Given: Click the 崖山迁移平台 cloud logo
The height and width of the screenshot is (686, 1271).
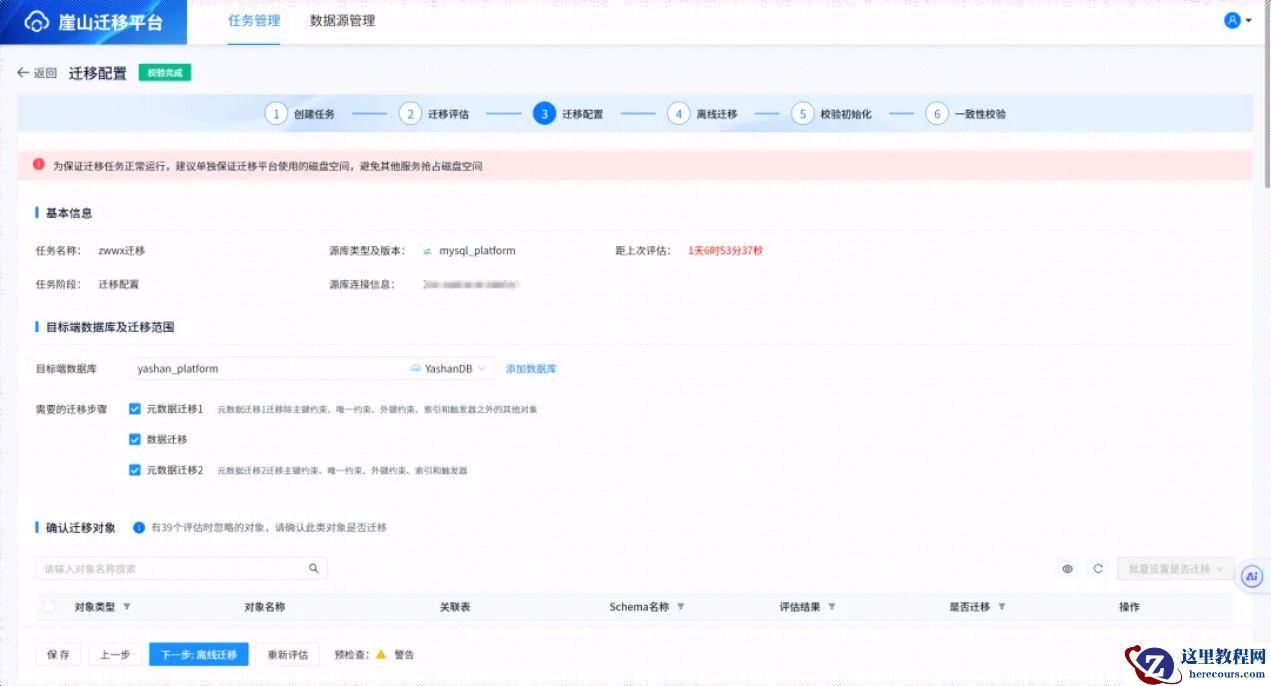Looking at the screenshot, I should pyautogui.click(x=37, y=22).
